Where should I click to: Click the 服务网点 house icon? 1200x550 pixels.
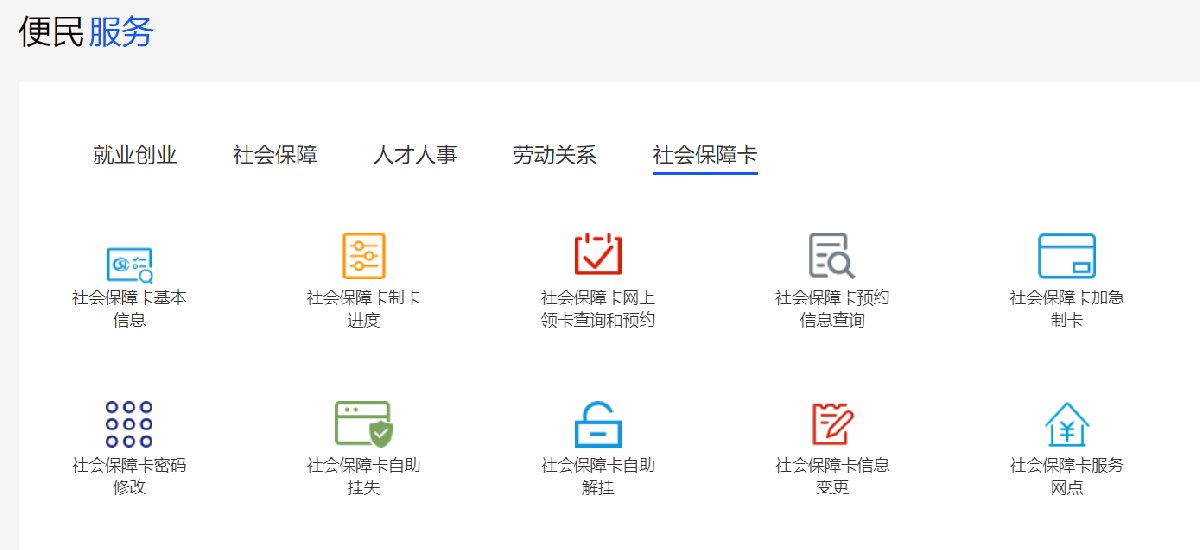[x=1066, y=424]
